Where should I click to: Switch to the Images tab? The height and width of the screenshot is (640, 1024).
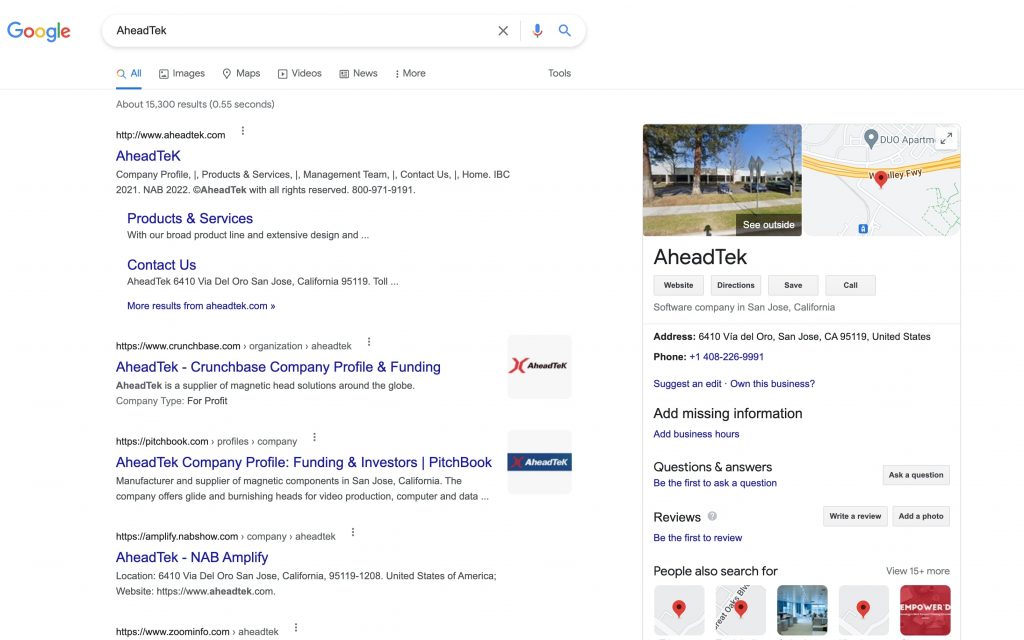pyautogui.click(x=182, y=74)
